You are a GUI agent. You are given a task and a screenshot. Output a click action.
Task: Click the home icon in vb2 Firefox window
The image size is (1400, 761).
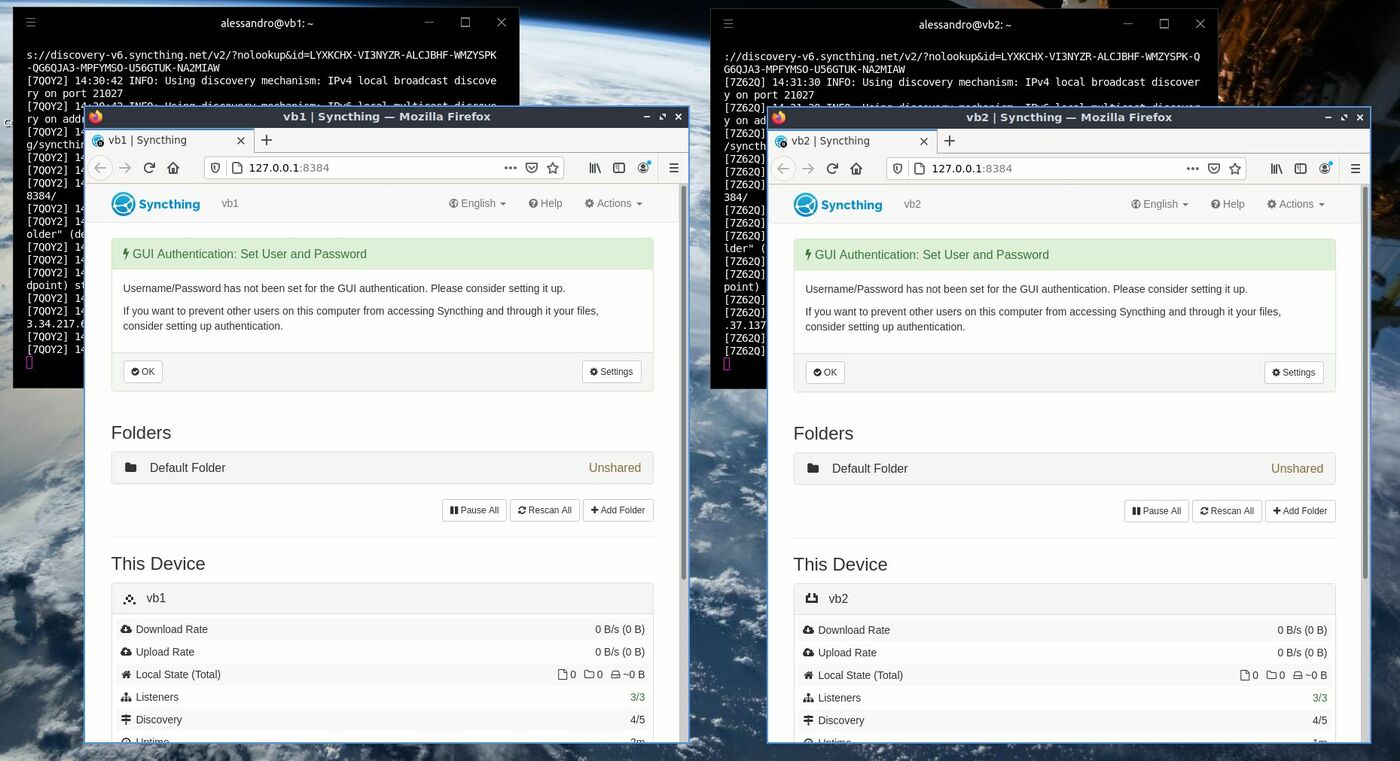click(856, 169)
